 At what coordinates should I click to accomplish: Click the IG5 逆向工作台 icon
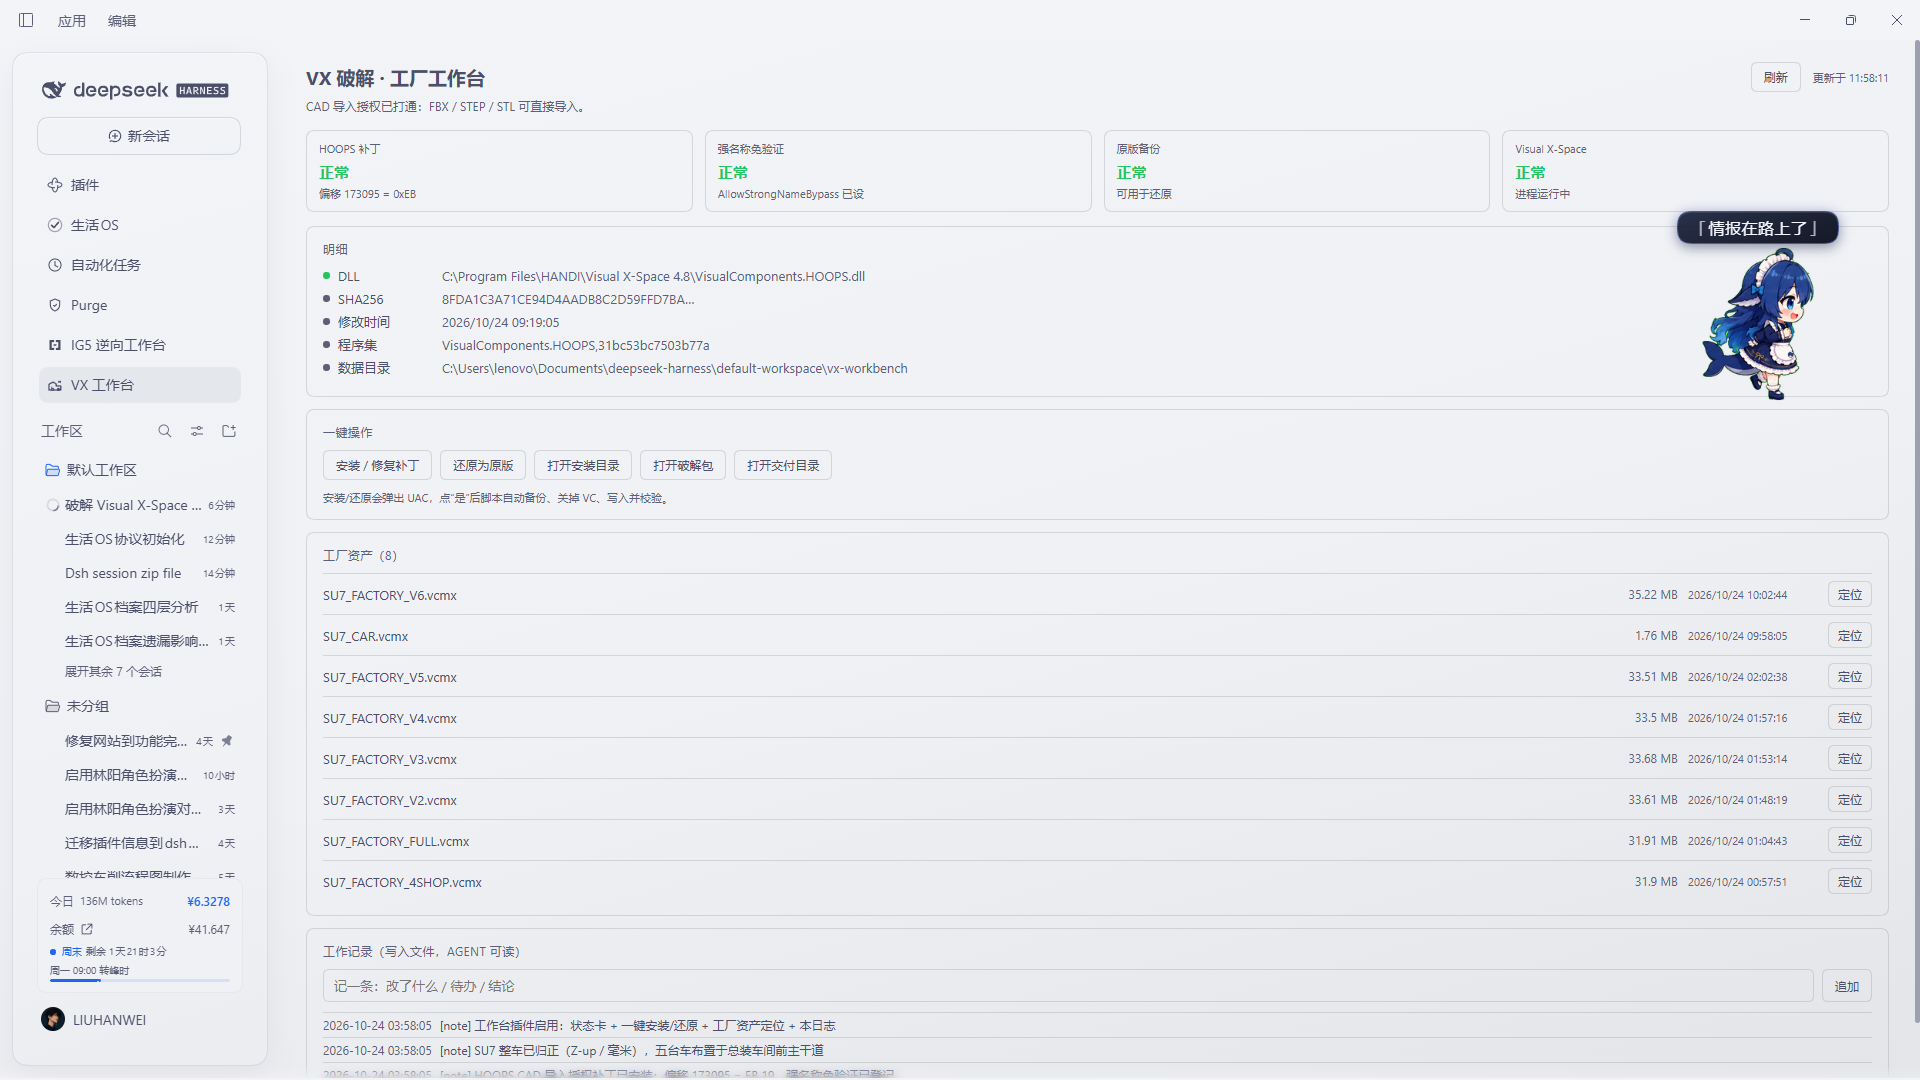point(55,345)
